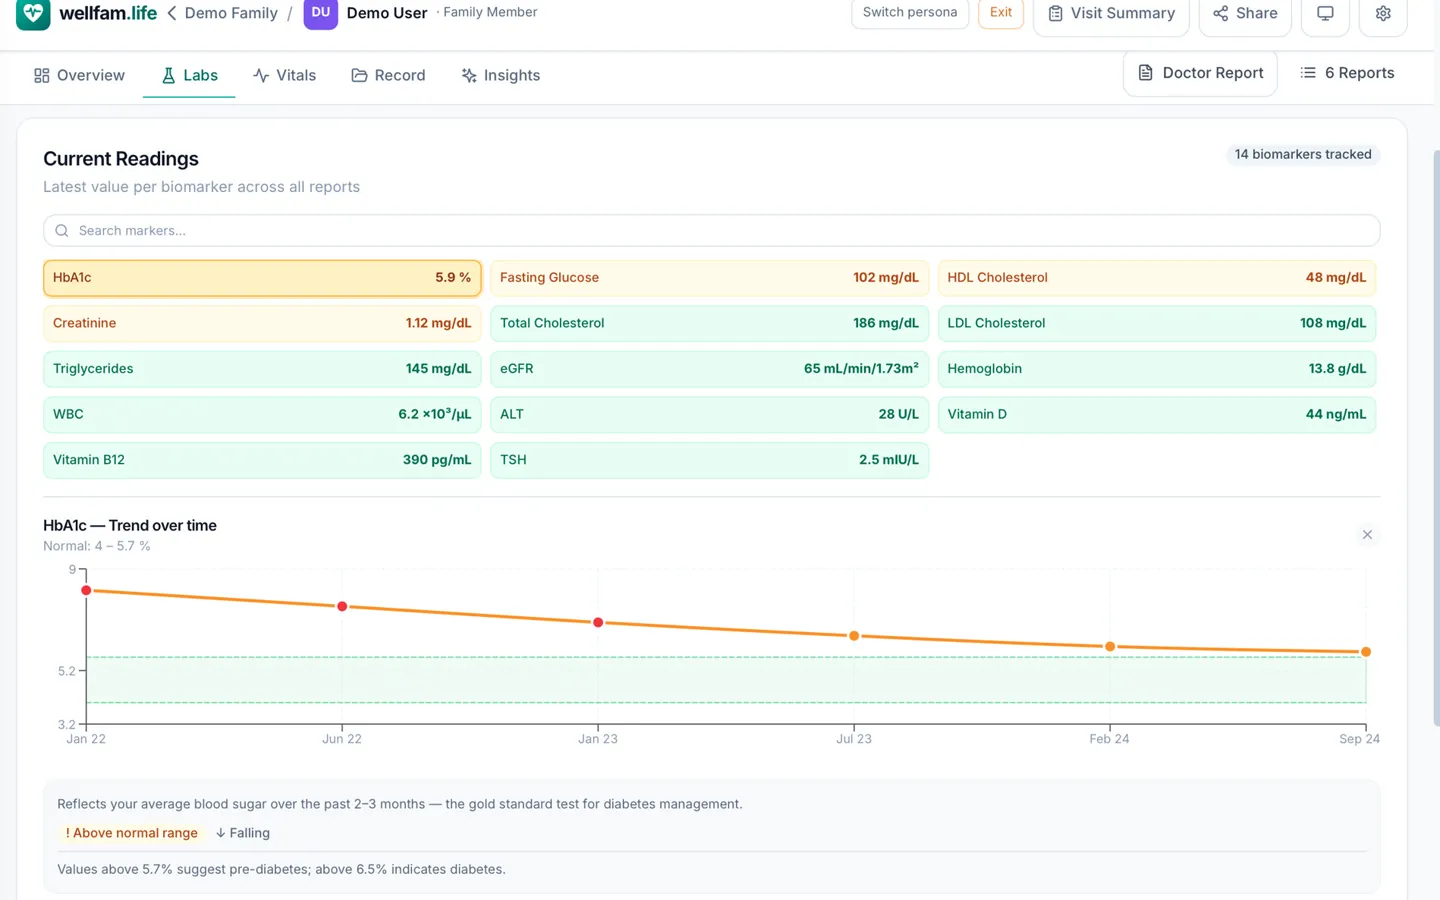This screenshot has height=900, width=1440.
Task: Toggle the TSH biomarker card
Action: click(709, 460)
